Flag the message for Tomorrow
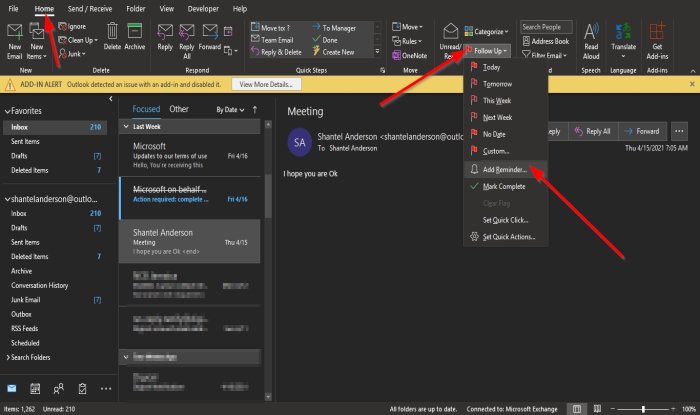 tap(506, 84)
